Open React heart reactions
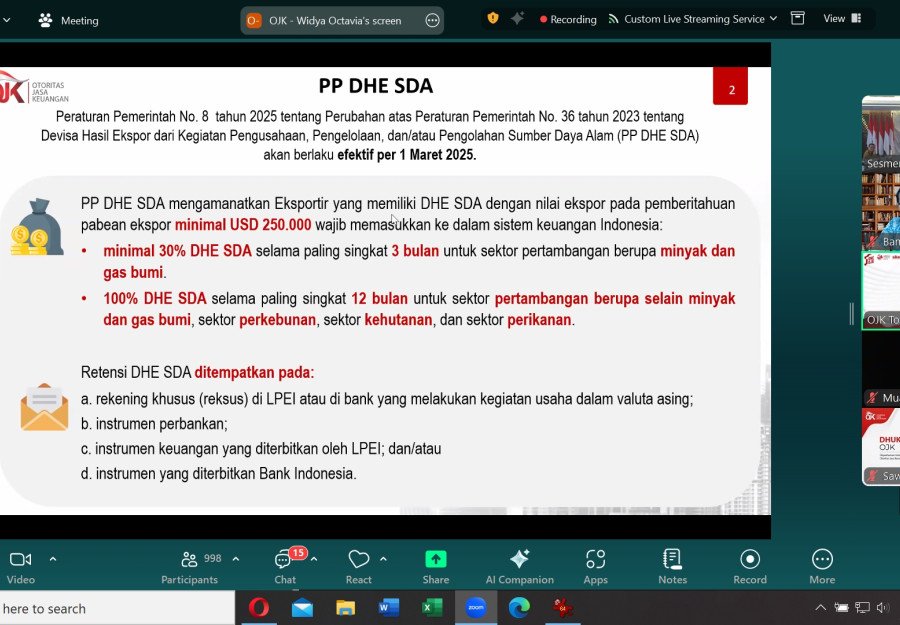 pyautogui.click(x=359, y=566)
